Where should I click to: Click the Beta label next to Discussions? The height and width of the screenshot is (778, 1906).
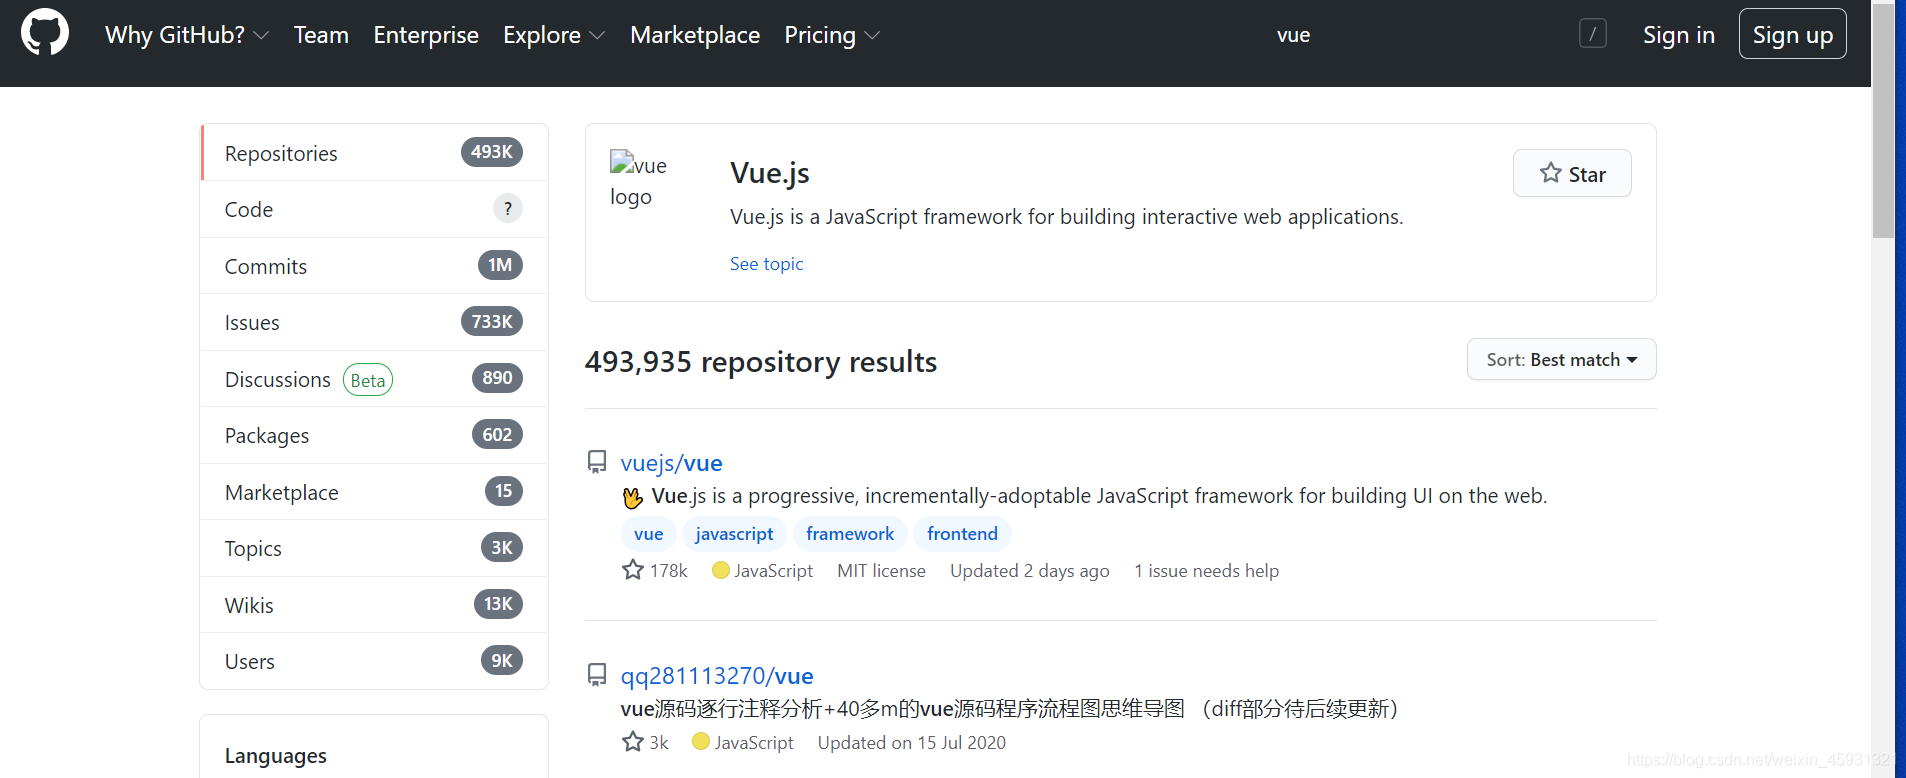(368, 380)
